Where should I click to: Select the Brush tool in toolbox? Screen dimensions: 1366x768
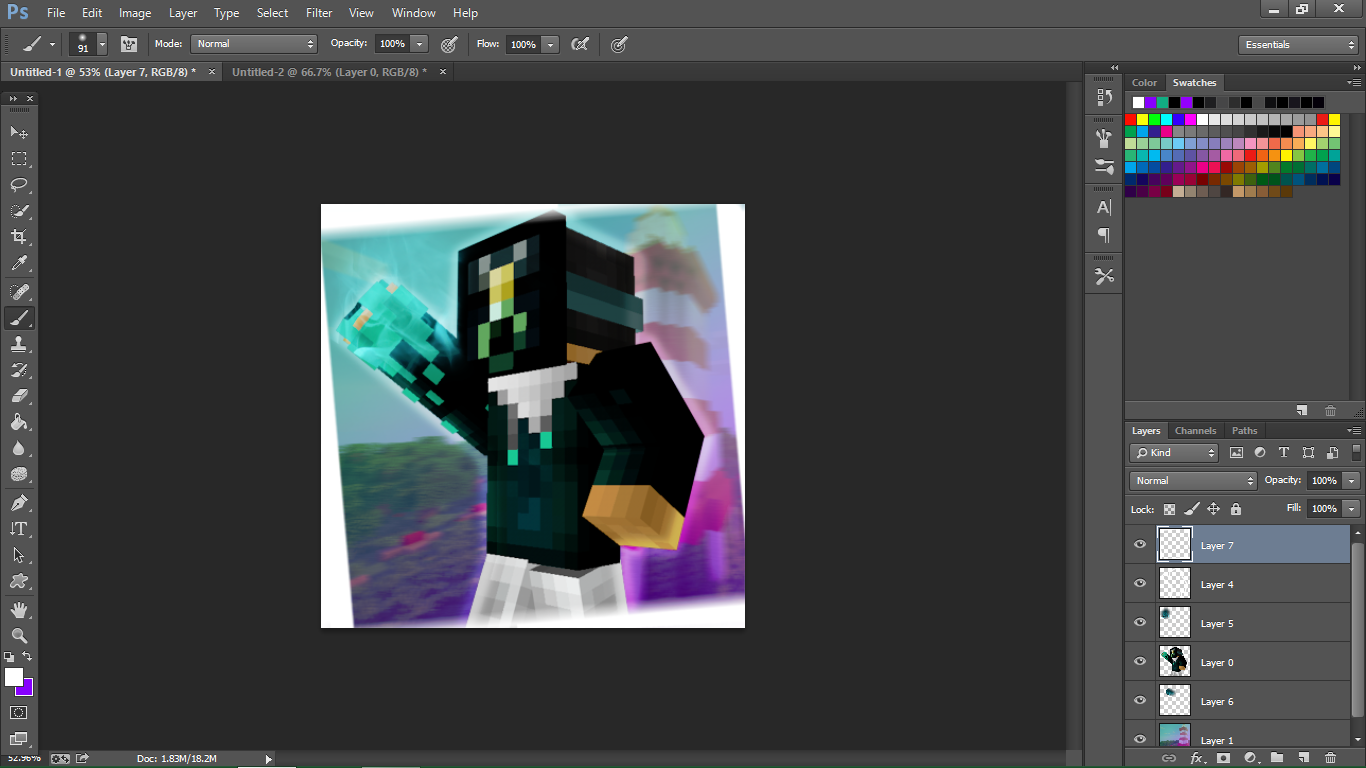click(19, 317)
